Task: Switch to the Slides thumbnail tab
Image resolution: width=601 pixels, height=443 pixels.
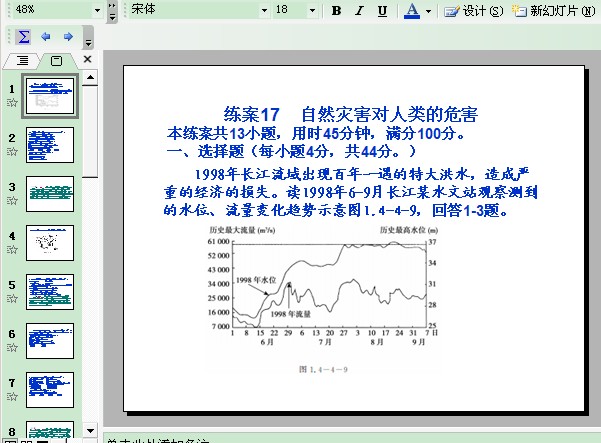Action: [56, 61]
